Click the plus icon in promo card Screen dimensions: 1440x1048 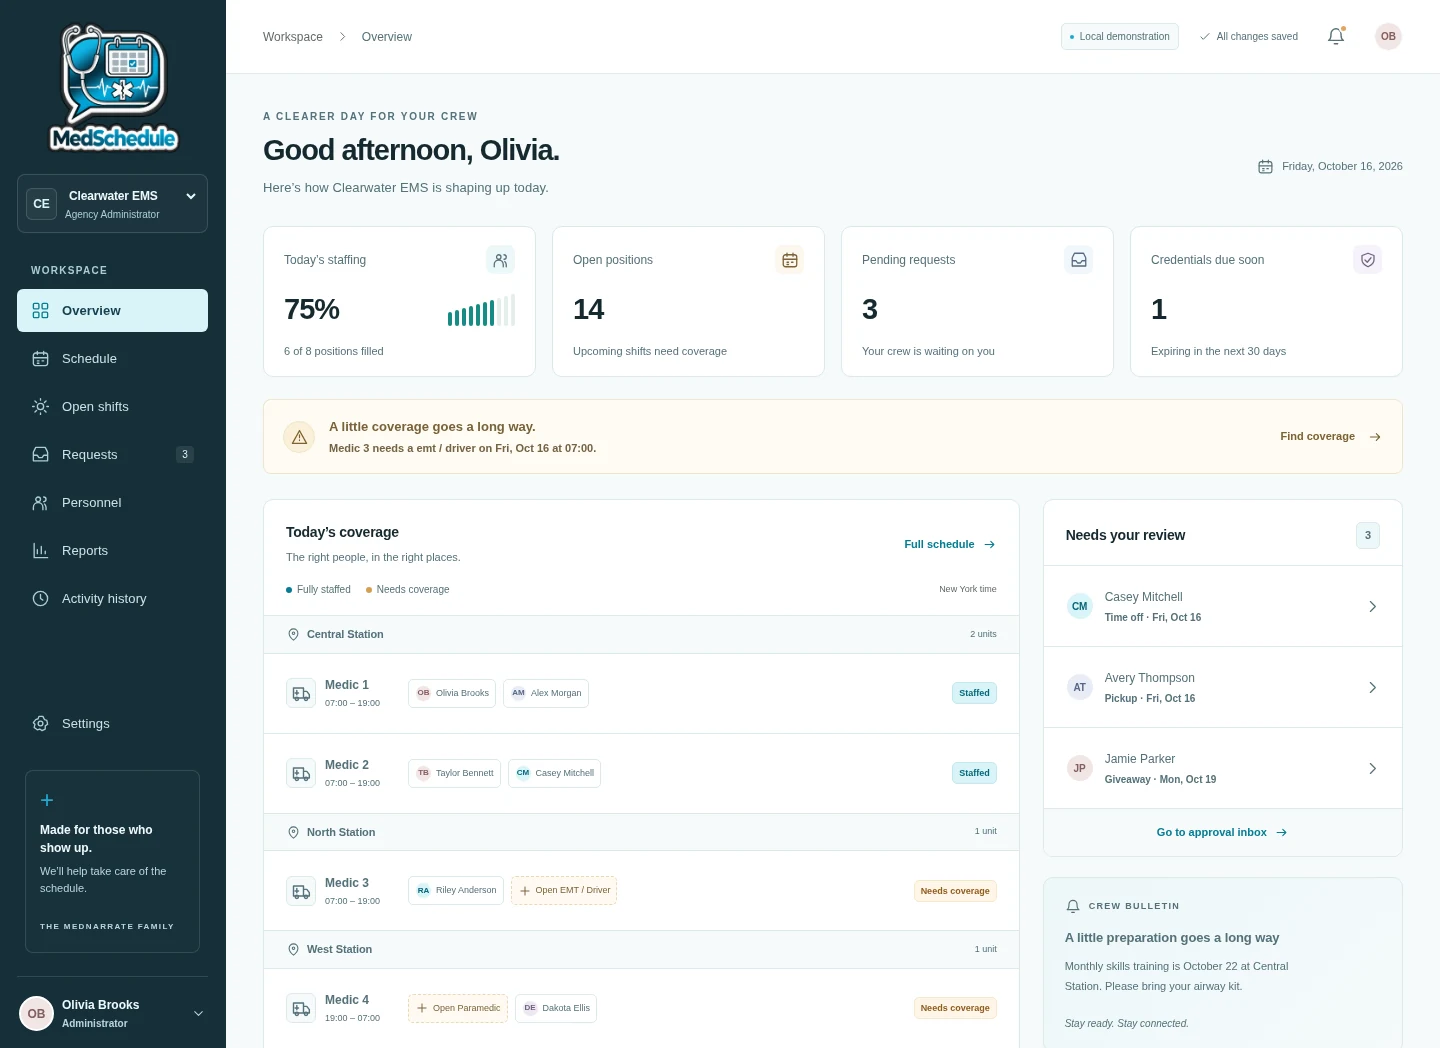[47, 800]
